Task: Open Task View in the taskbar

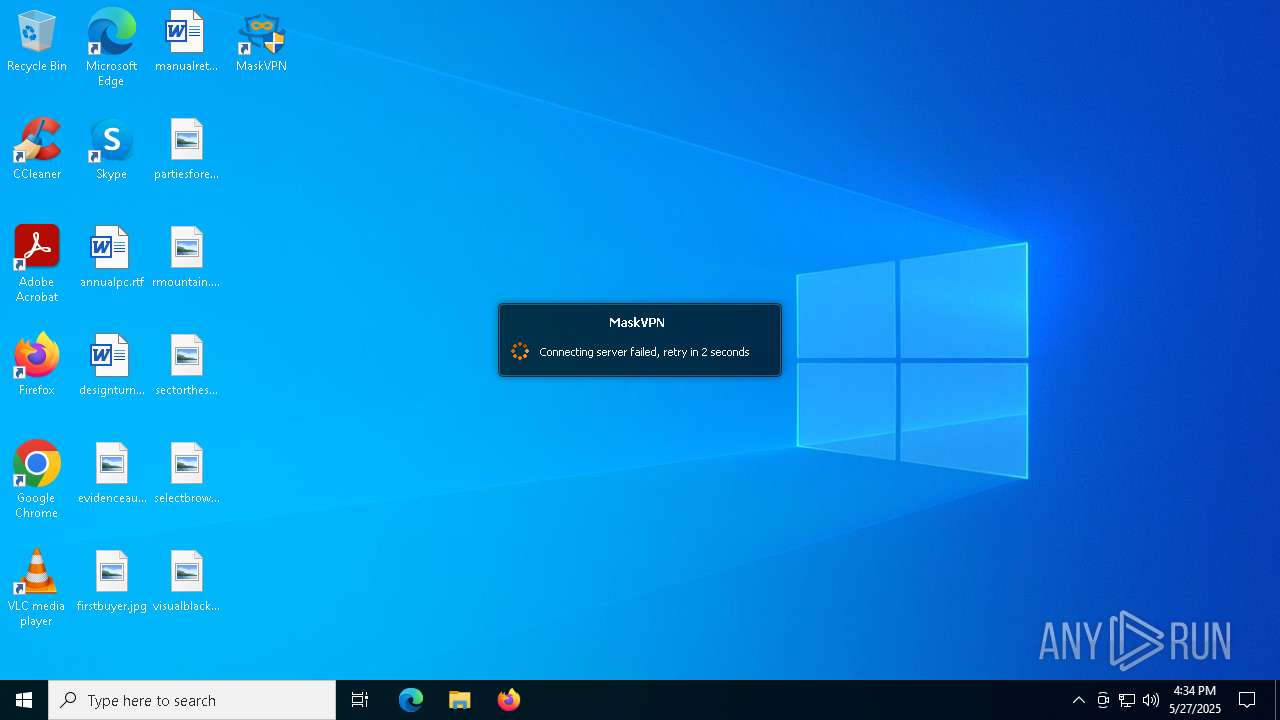Action: [x=360, y=700]
